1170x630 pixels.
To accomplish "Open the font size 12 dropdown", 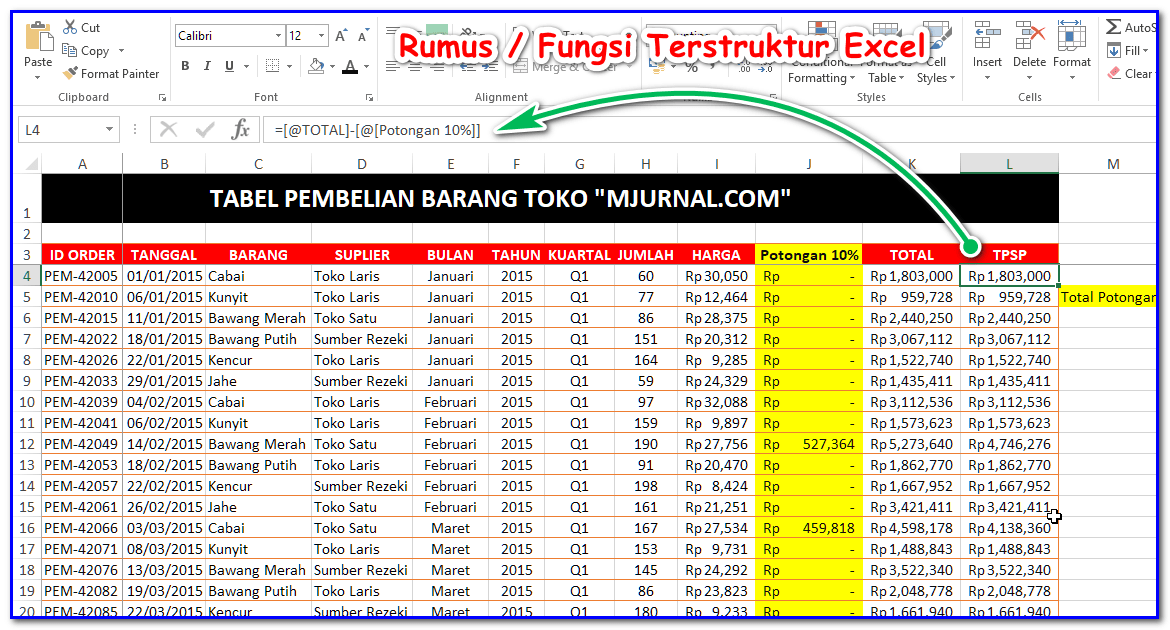I will 322,35.
